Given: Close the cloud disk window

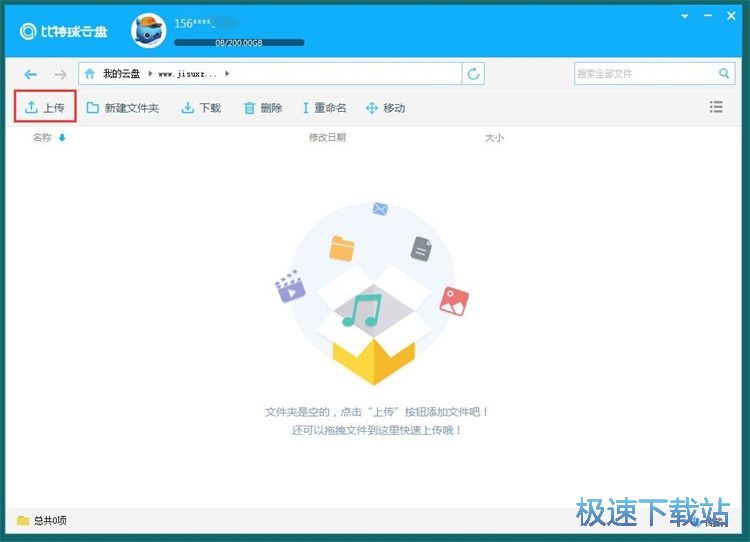Looking at the screenshot, I should [x=731, y=16].
